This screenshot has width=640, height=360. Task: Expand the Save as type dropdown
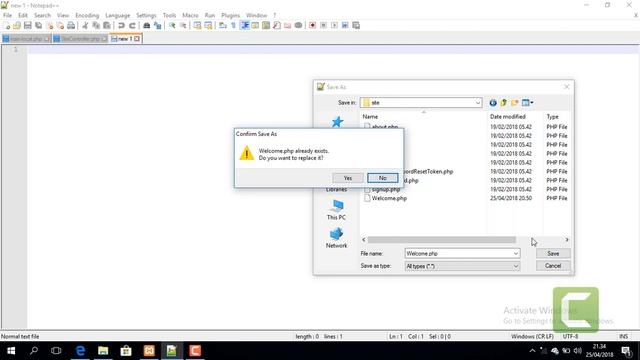pyautogui.click(x=516, y=266)
